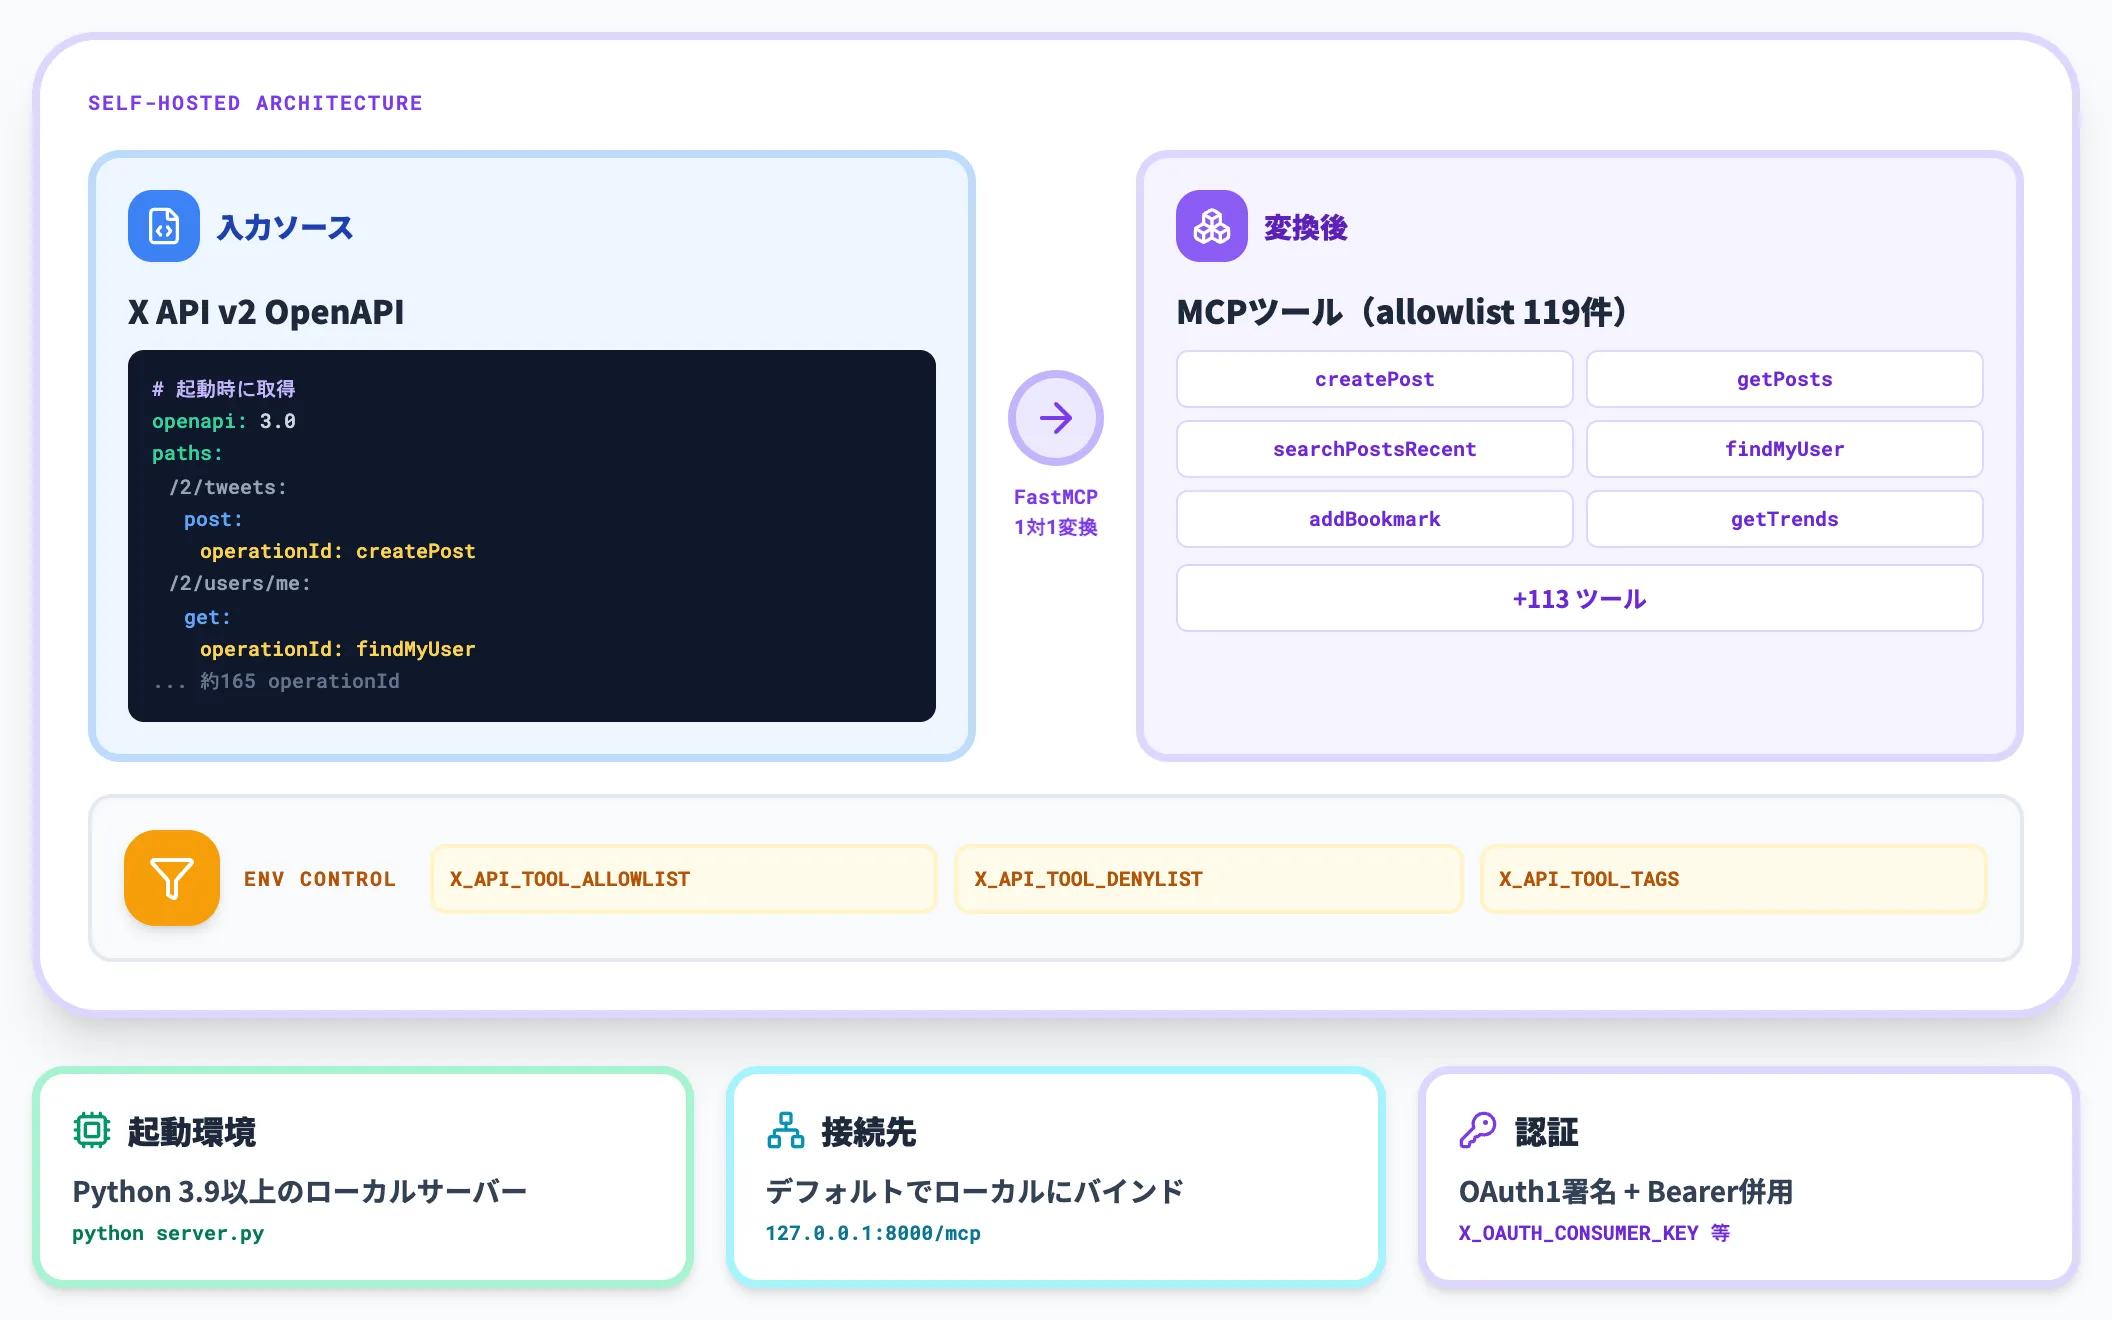Click the '# 起動時に取得' comment line

tap(223, 388)
